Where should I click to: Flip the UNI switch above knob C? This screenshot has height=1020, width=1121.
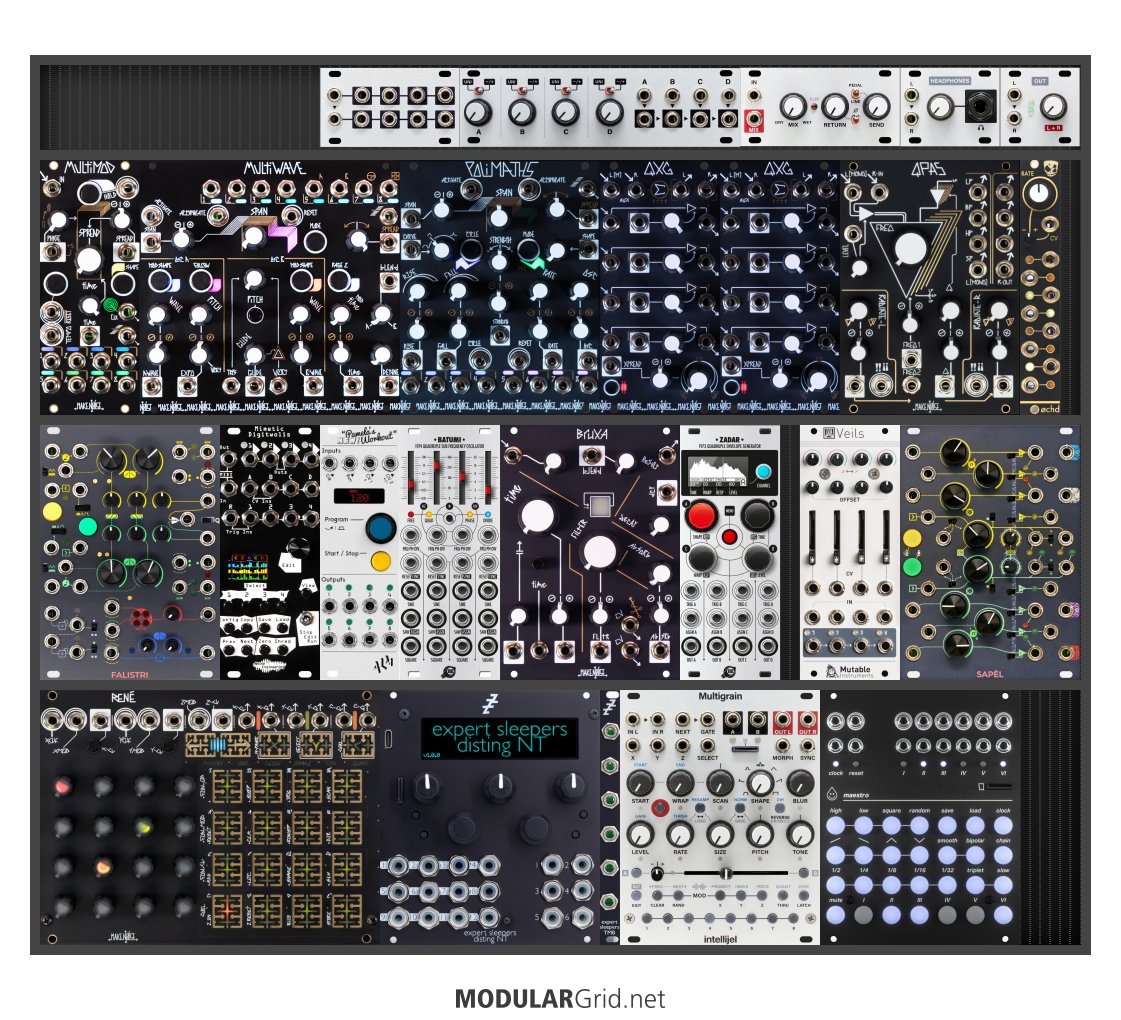click(566, 91)
